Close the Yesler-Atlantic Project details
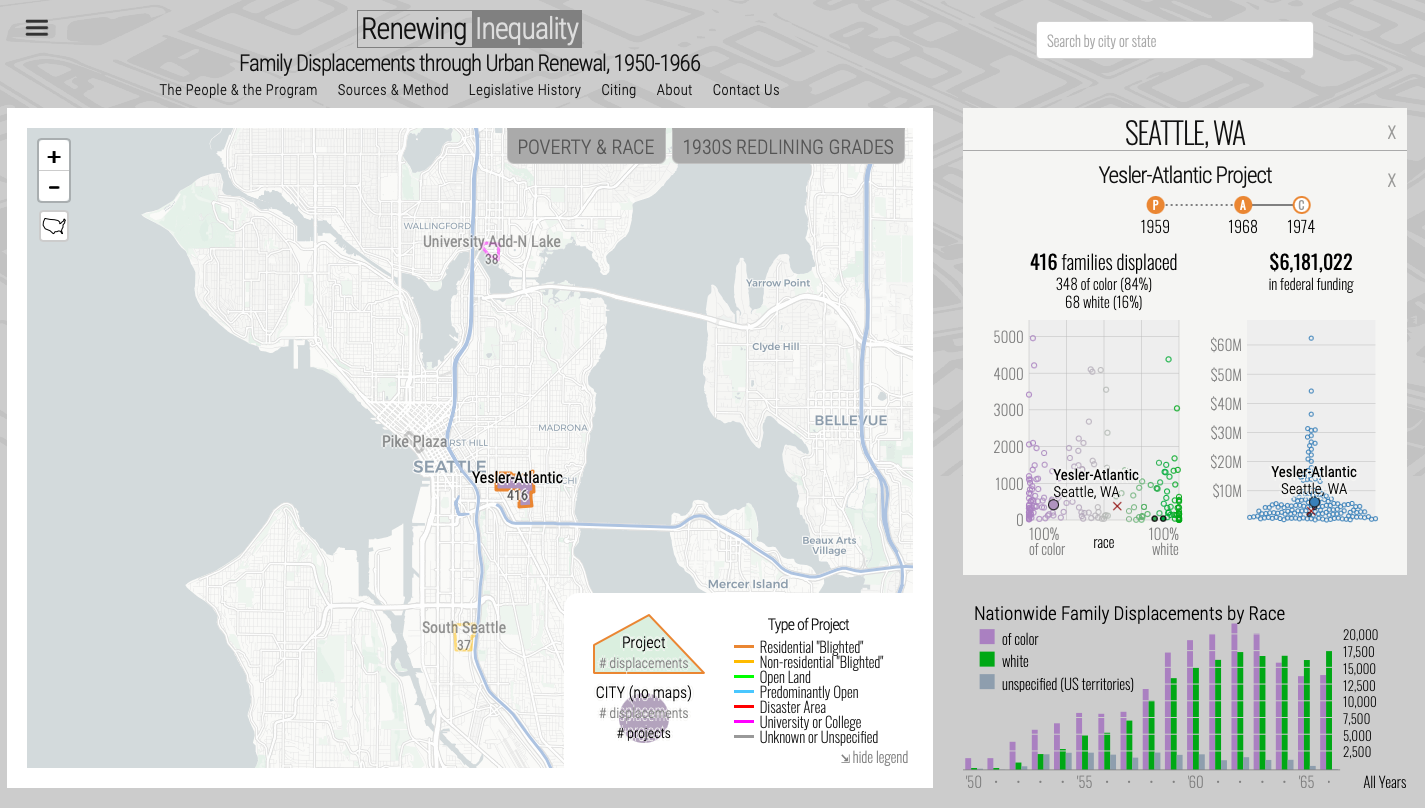 pos(1391,181)
